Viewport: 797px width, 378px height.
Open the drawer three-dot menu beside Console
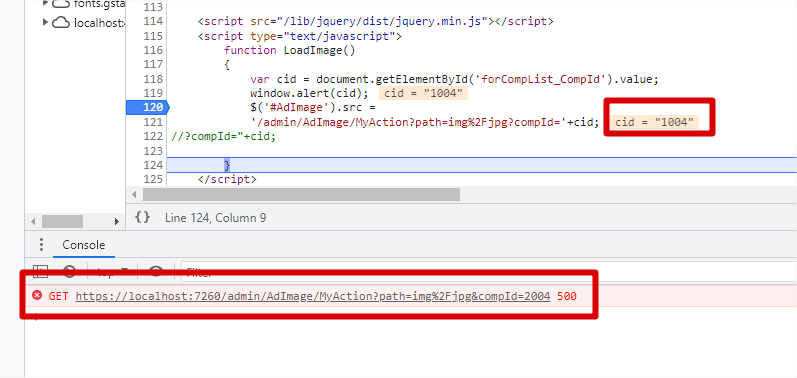pos(41,245)
